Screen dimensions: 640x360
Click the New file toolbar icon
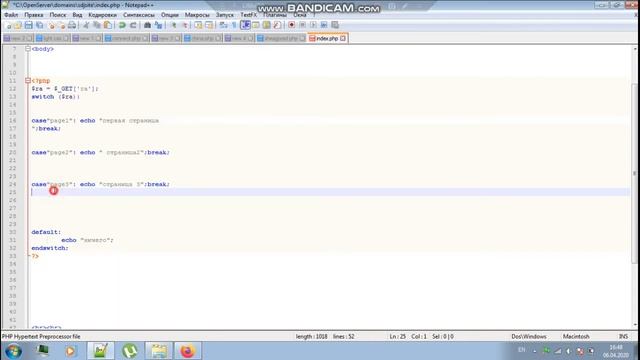click(x=8, y=25)
